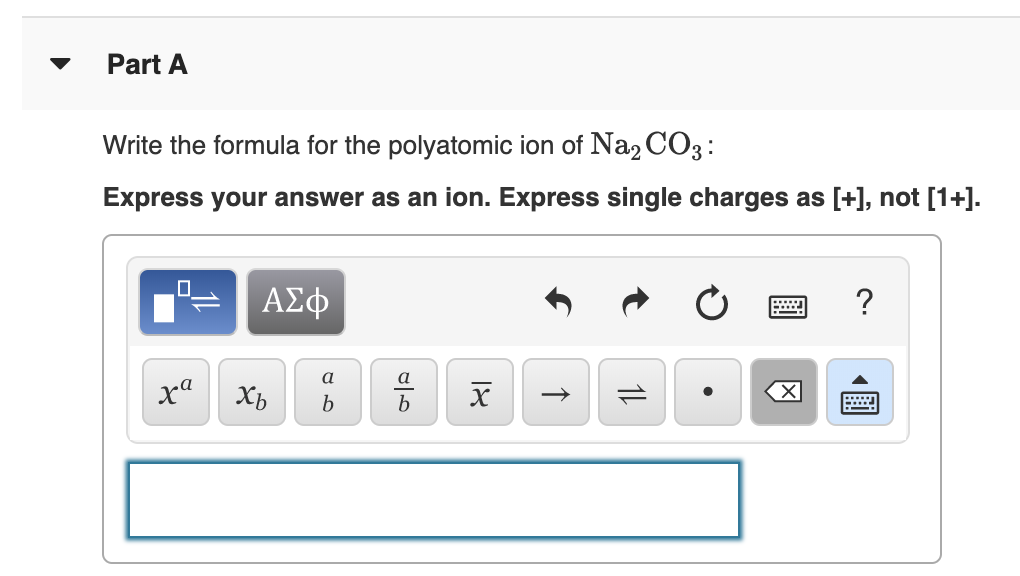Insert a fraction using the a/b template
Image resolution: width=1020 pixels, height=576 pixels.
tap(404, 392)
